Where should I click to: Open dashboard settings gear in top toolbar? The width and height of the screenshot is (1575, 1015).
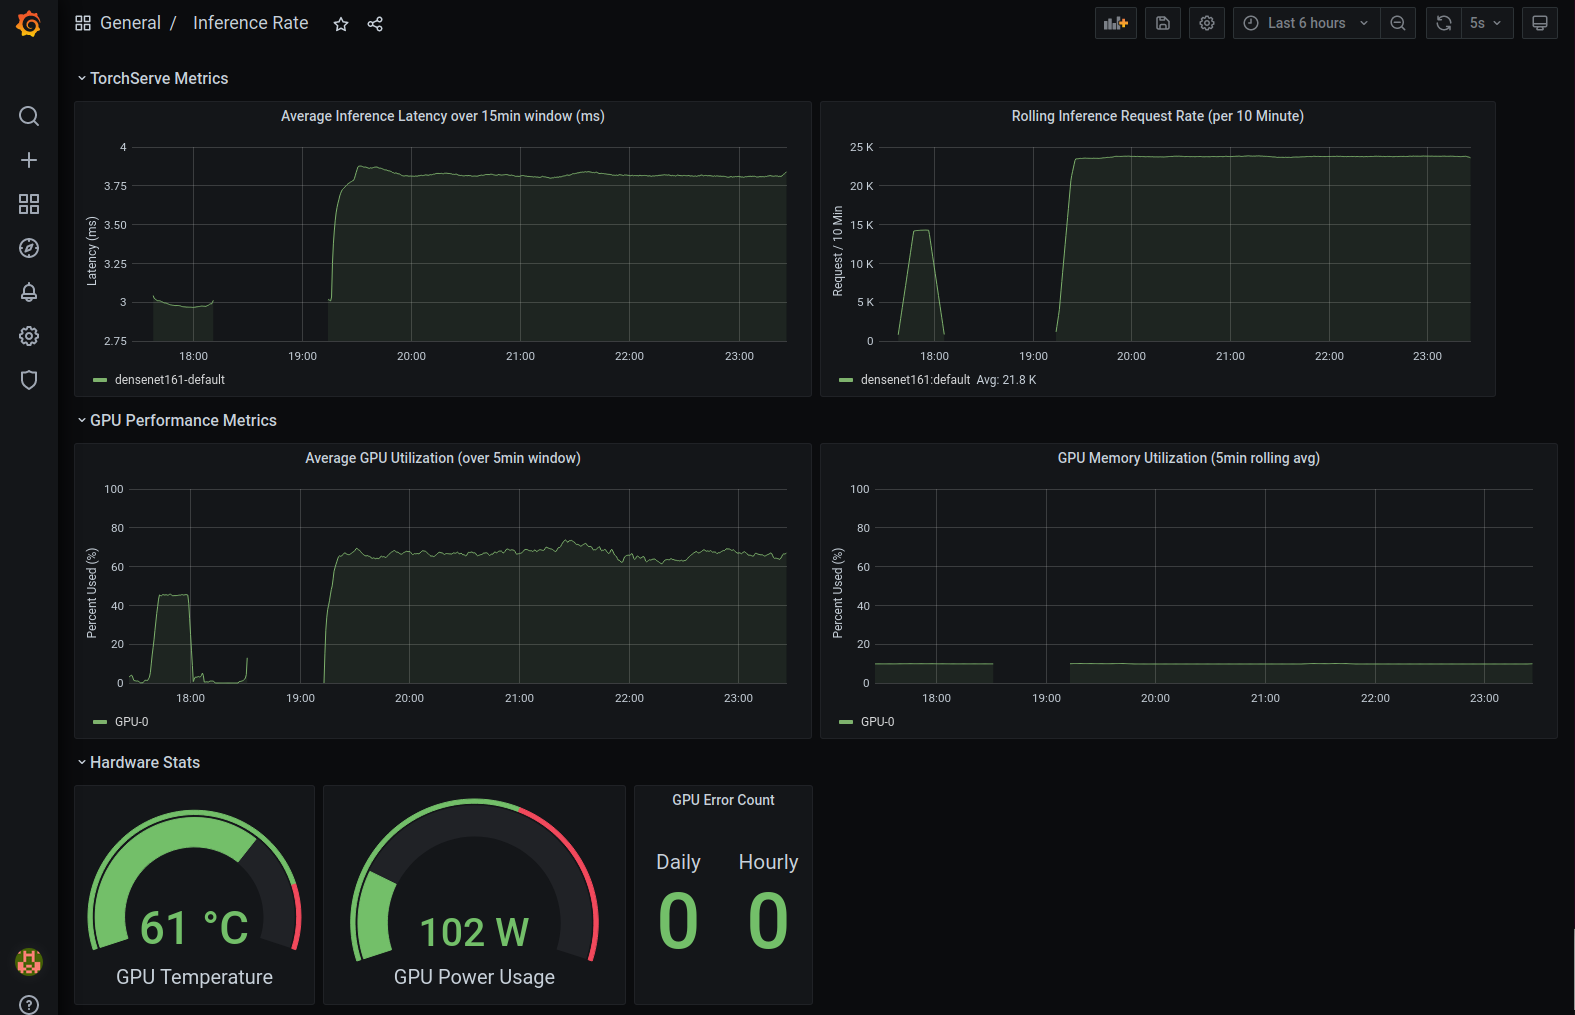1207,23
